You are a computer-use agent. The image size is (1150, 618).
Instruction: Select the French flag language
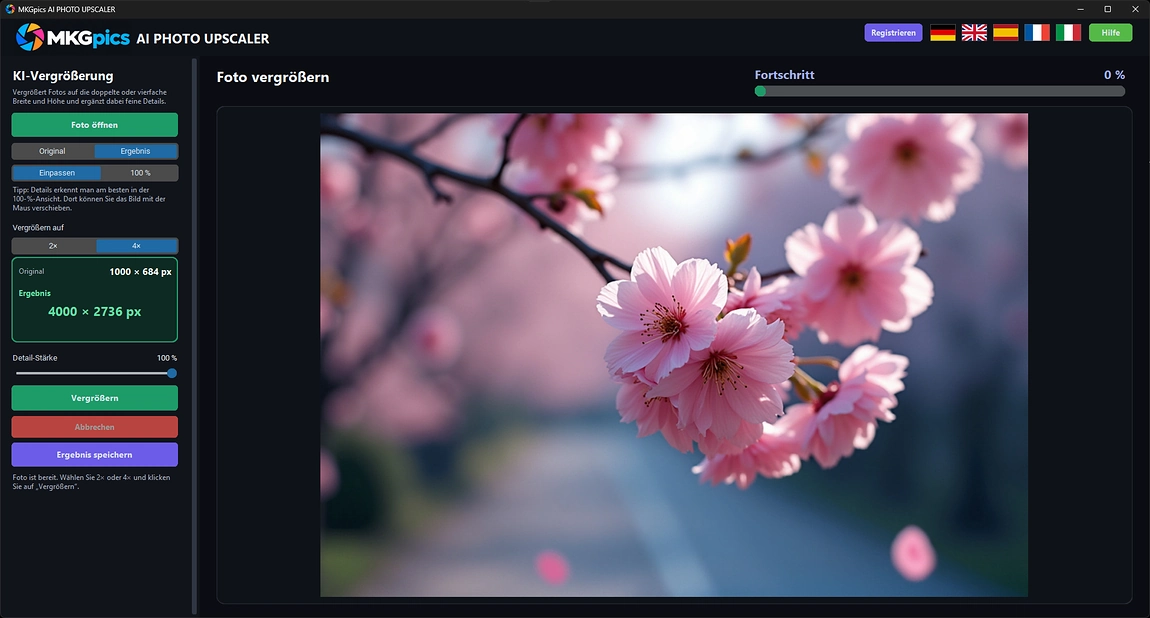click(1037, 32)
